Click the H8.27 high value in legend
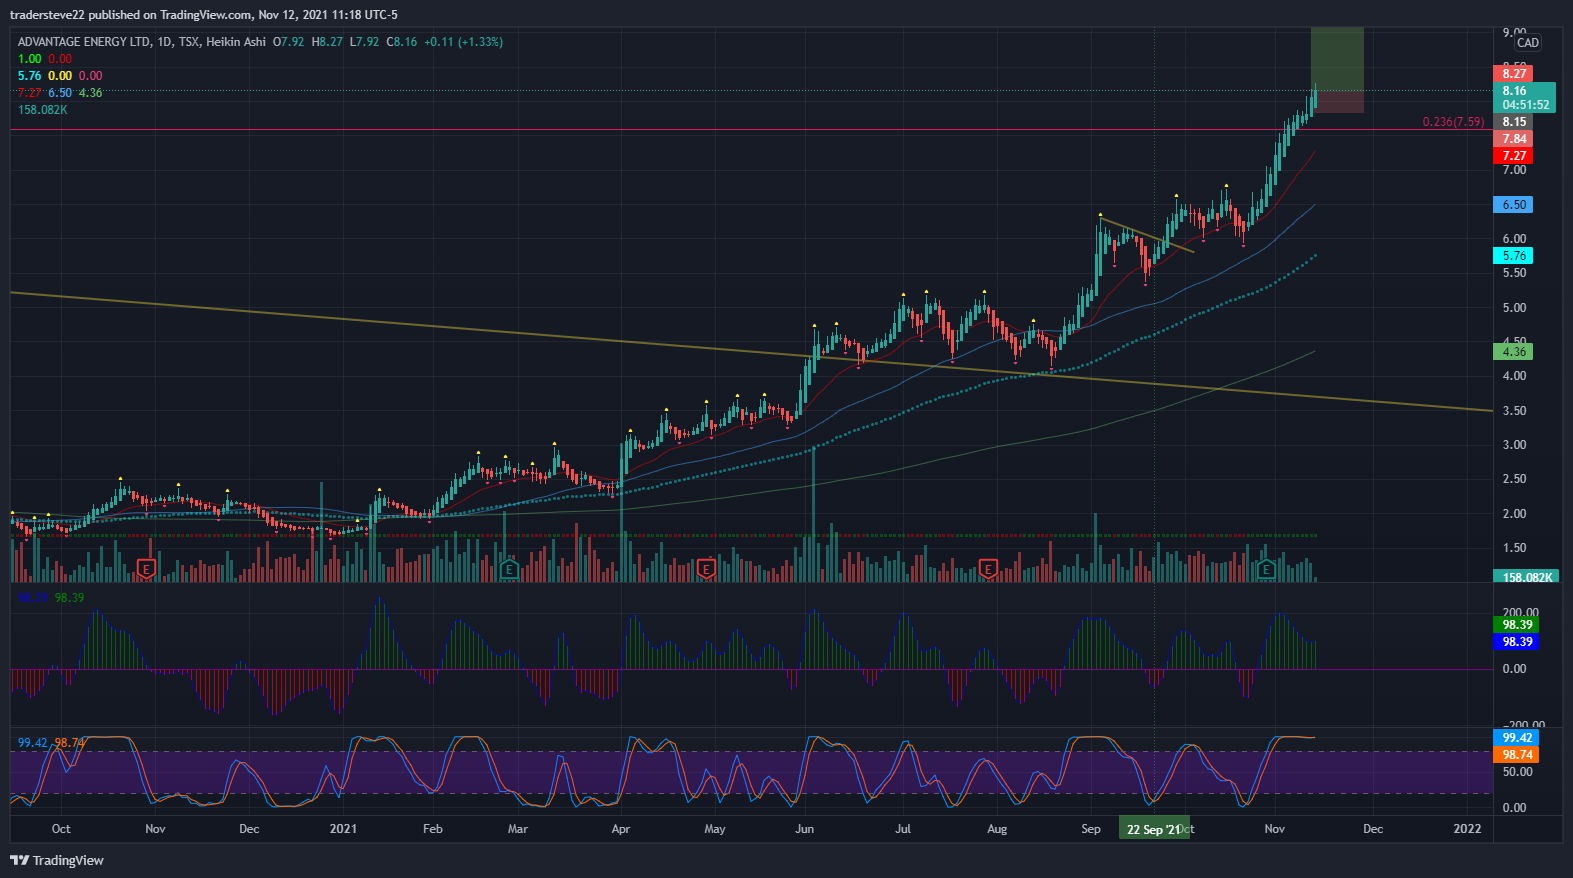 pyautogui.click(x=327, y=42)
